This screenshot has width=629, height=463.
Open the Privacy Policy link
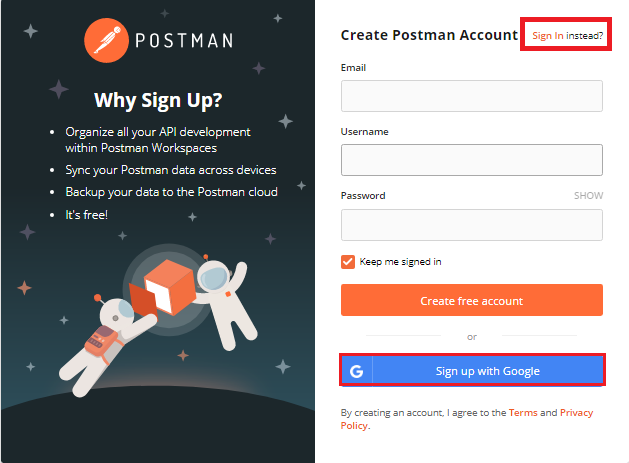[x=467, y=419]
